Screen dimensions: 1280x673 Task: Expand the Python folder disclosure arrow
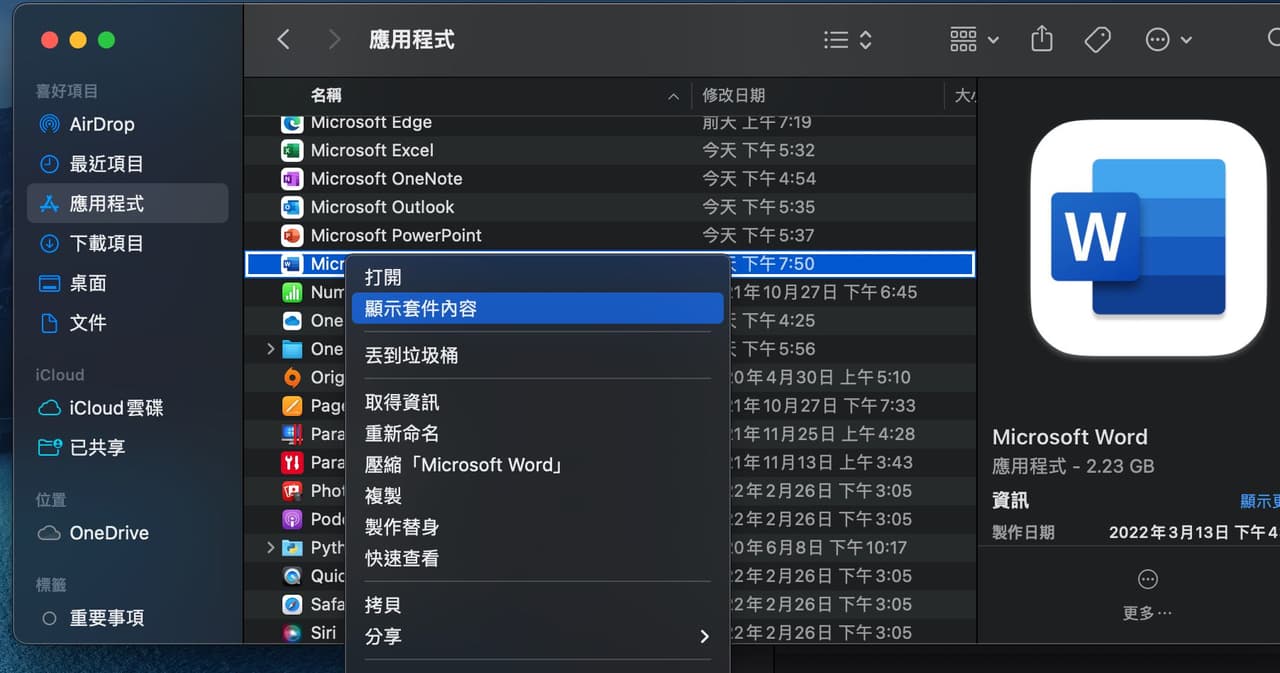(x=270, y=547)
